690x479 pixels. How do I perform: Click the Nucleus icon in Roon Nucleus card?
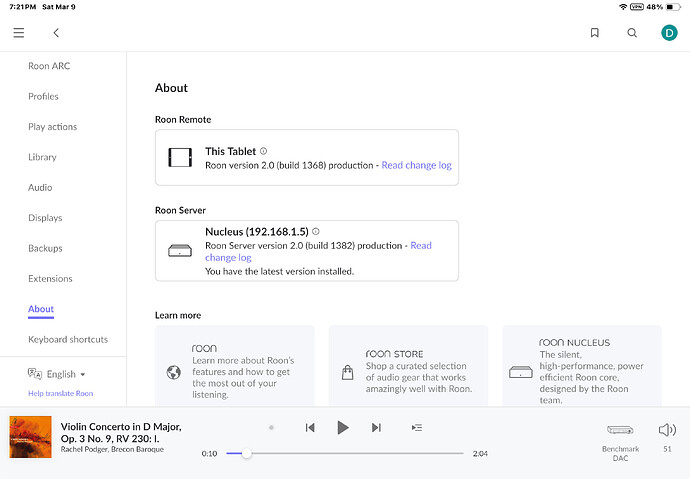[521, 372]
